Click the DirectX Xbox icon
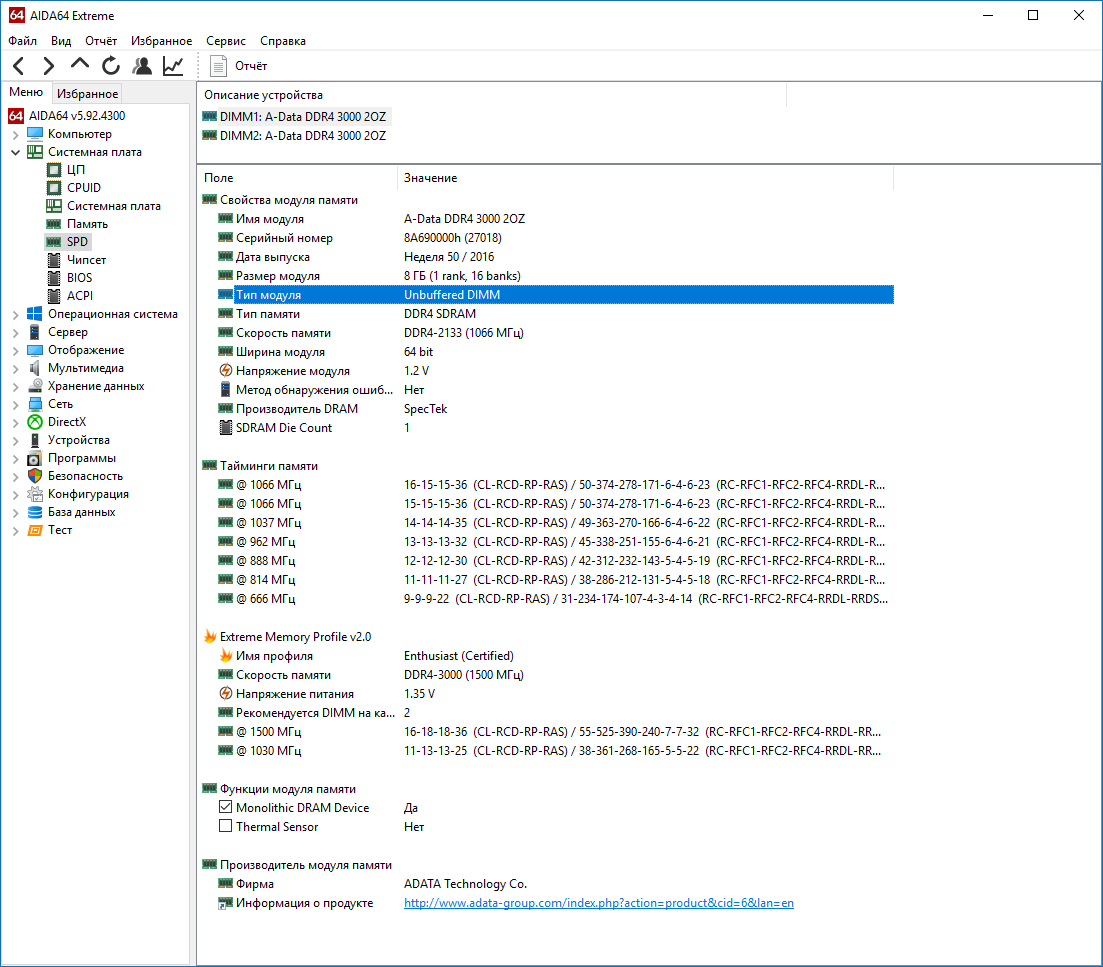 coord(35,422)
